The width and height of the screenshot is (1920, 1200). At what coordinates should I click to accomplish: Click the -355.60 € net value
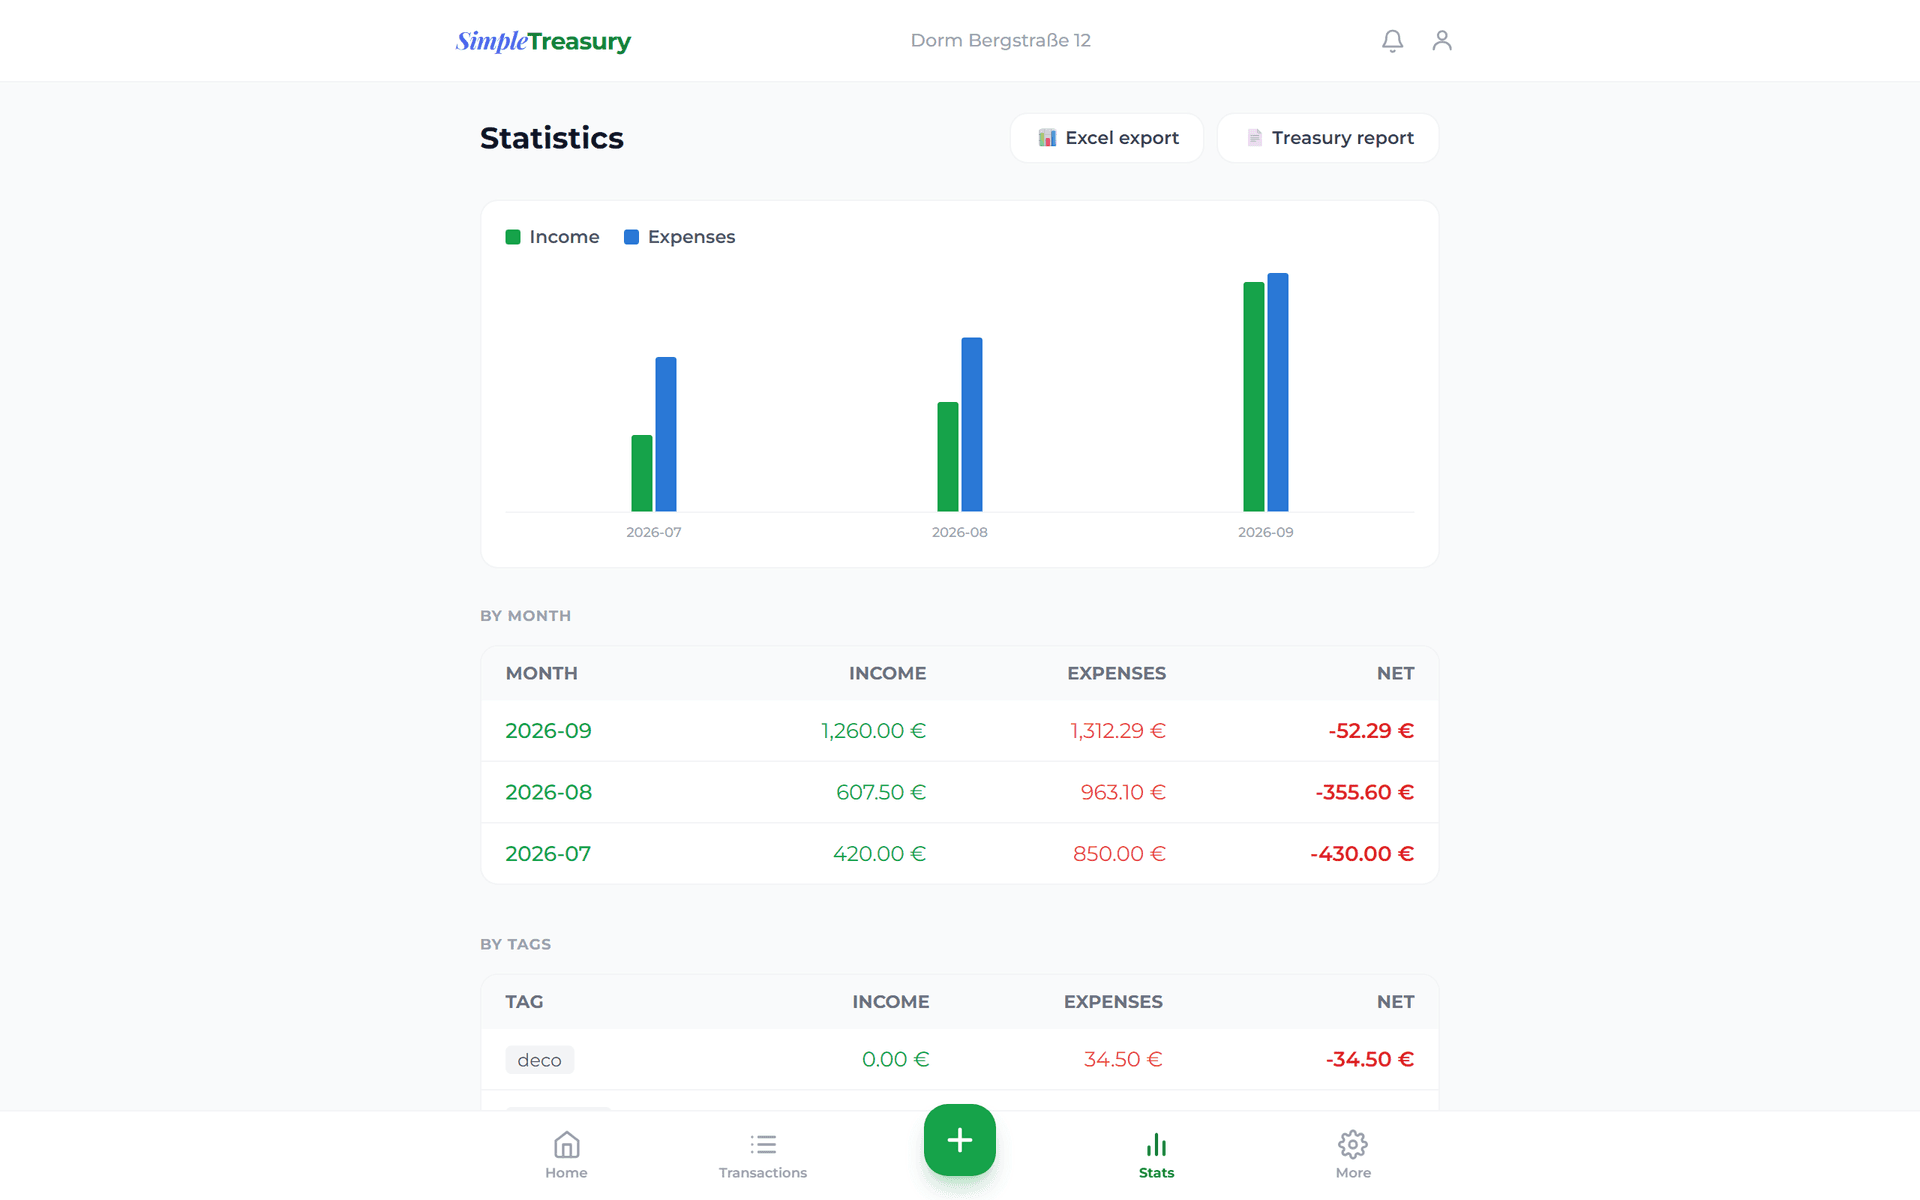(x=1364, y=792)
